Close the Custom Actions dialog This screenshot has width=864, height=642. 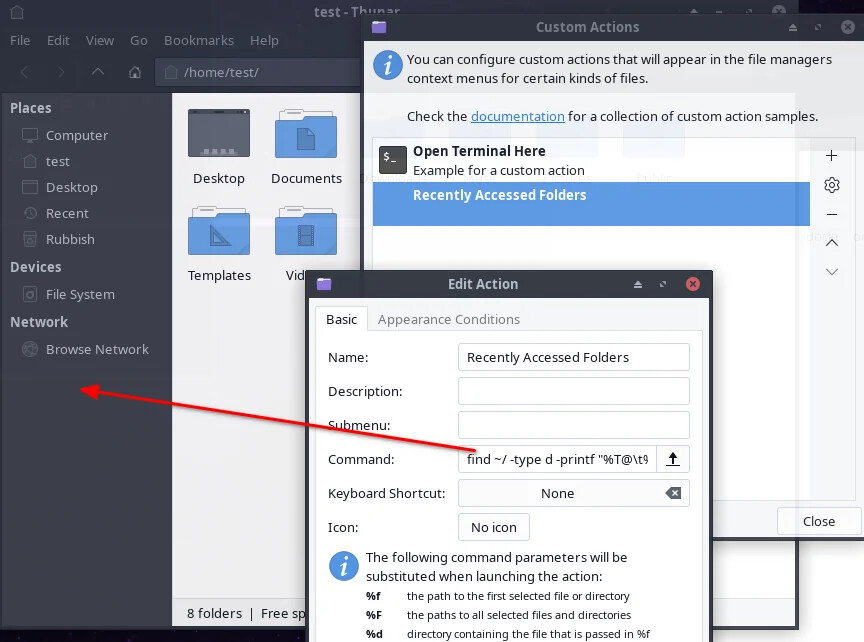pyautogui.click(x=818, y=521)
